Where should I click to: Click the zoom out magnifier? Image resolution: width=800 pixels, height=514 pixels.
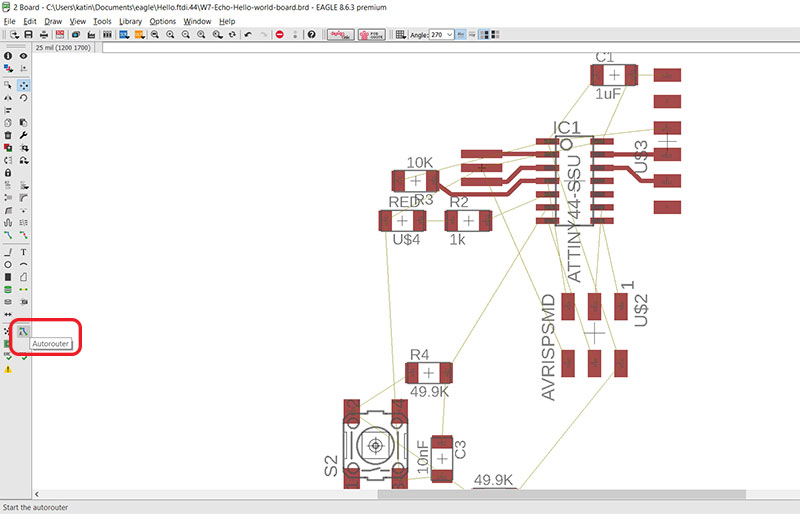pos(186,35)
